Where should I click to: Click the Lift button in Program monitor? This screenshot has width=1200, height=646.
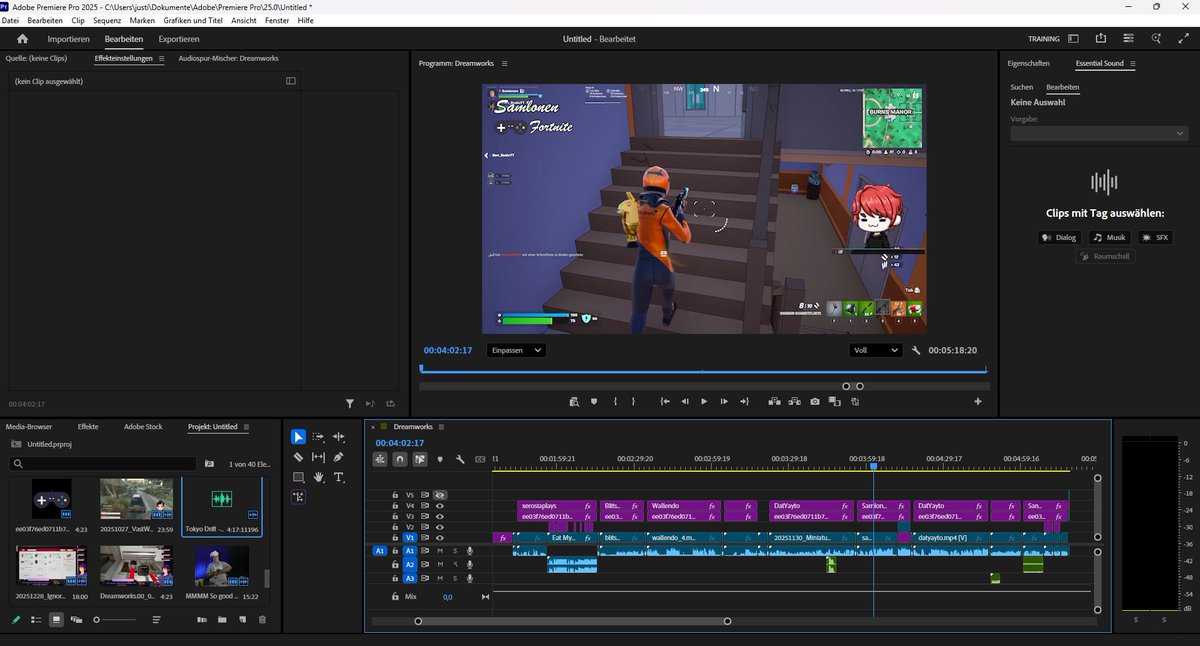[772, 401]
